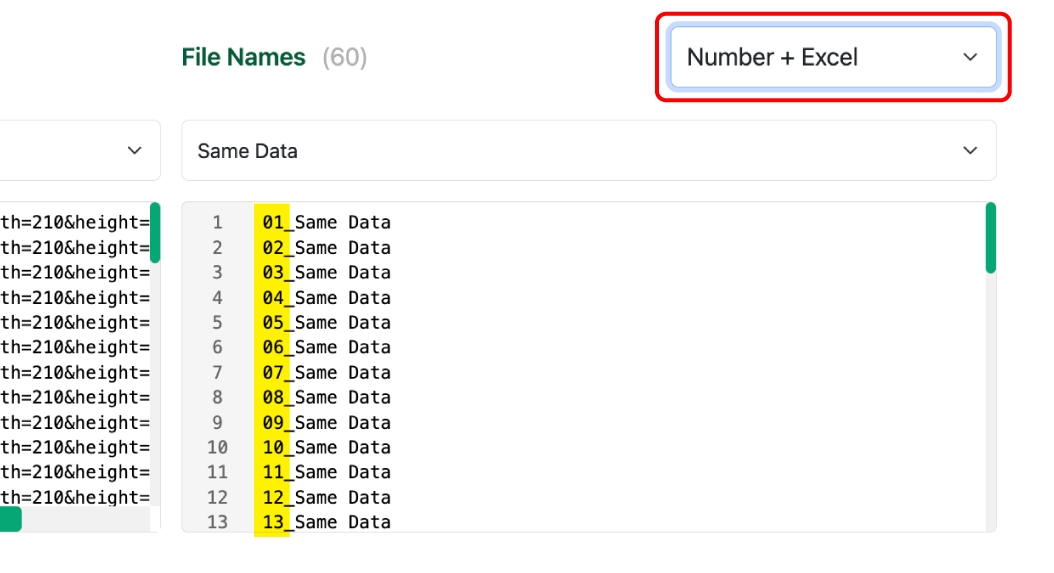Viewport: 1054px width, 573px height.
Task: Click the left panel's vertical scrollbar thumb
Action: pyautogui.click(x=155, y=232)
